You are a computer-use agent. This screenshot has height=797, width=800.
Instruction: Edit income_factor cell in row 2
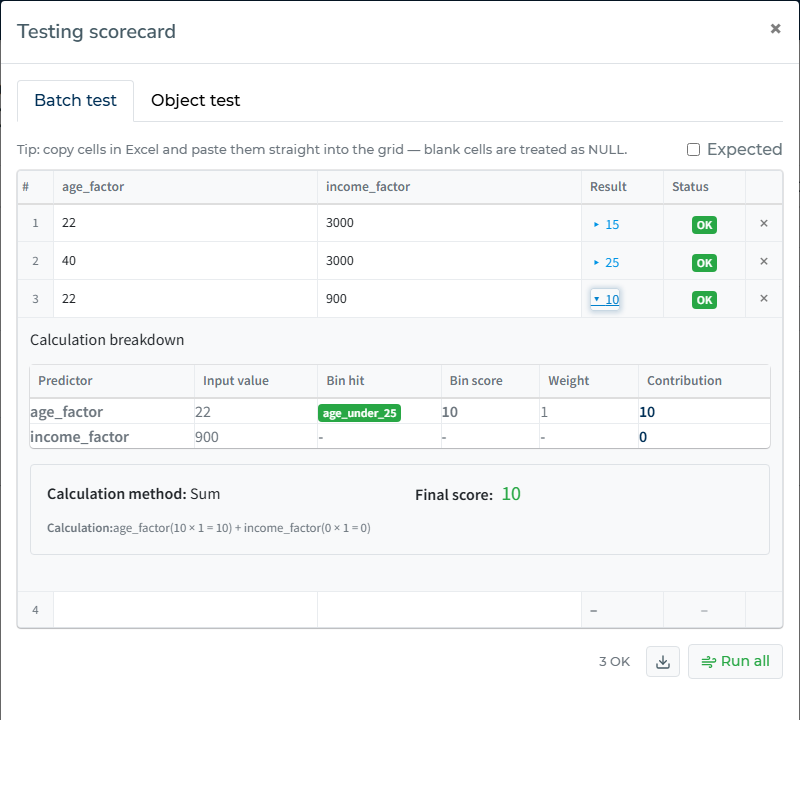[x=449, y=261]
